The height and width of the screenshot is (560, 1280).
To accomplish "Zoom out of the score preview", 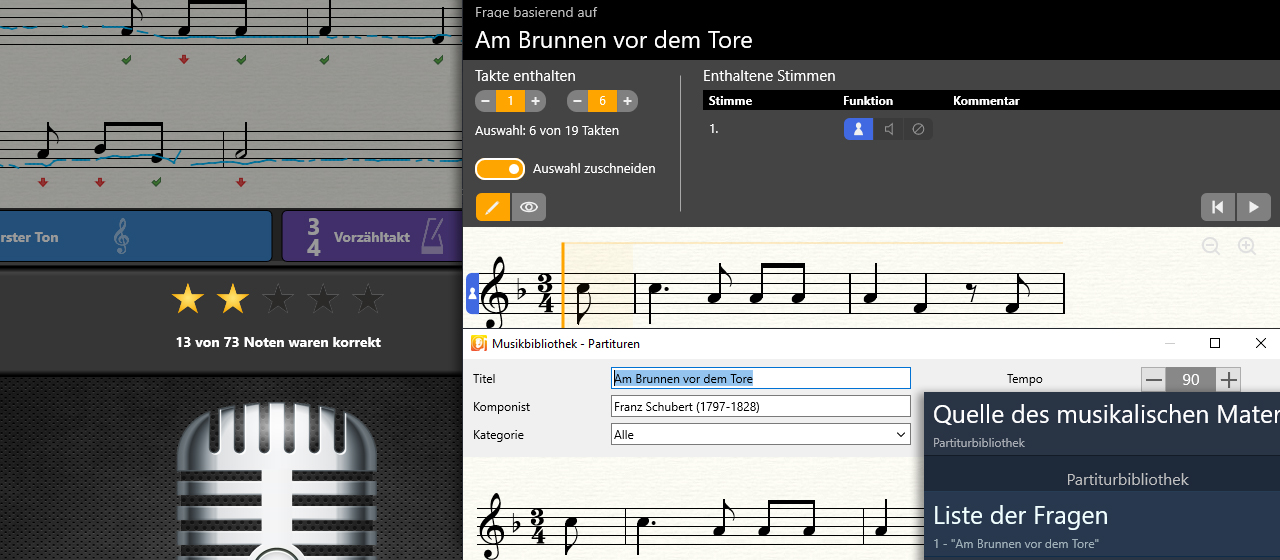I will 1211,246.
